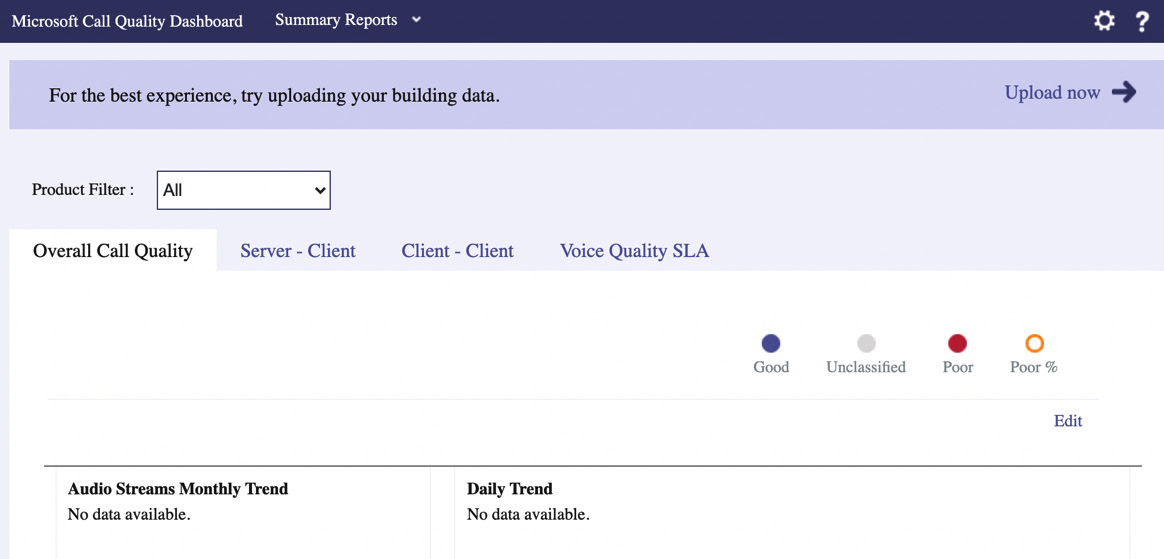Image resolution: width=1164 pixels, height=559 pixels.
Task: Click the Good legend label
Action: 771,367
